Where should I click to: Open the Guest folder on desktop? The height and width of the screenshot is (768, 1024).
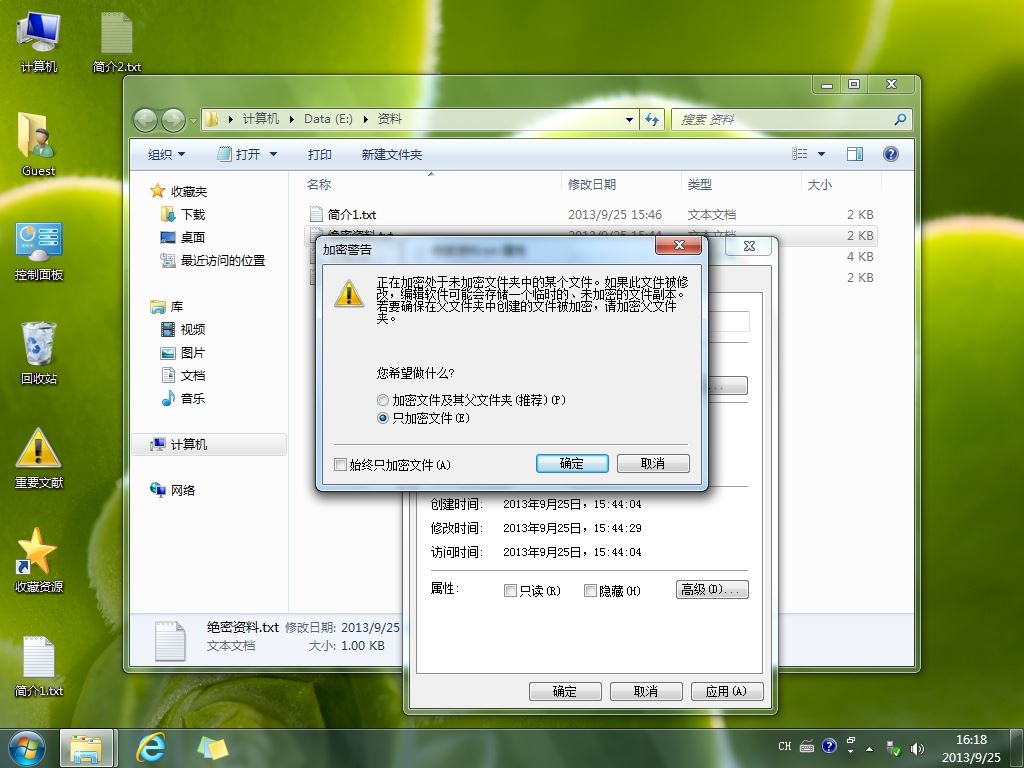click(39, 145)
